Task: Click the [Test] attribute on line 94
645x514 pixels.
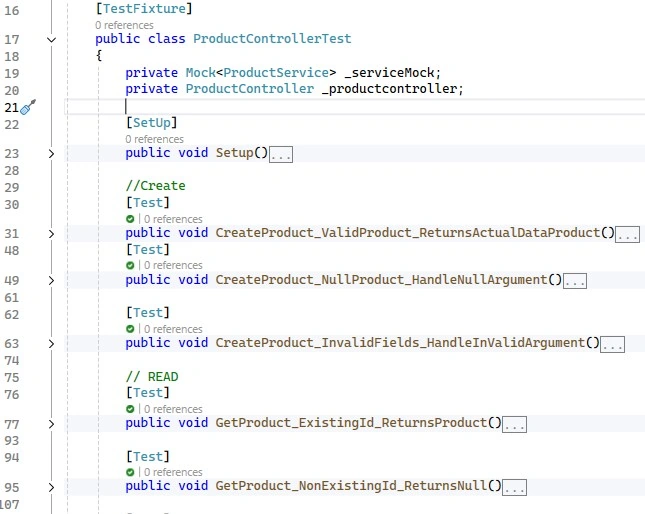Action: pos(148,457)
